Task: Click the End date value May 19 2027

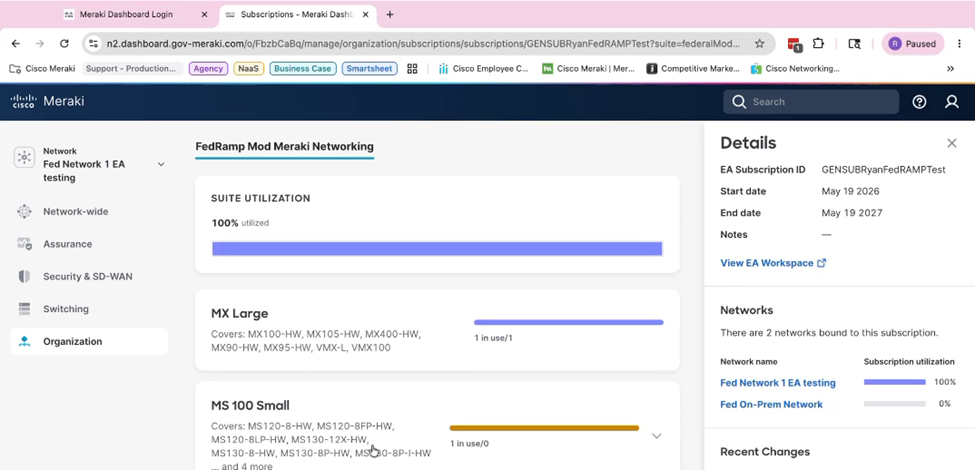Action: click(851, 213)
